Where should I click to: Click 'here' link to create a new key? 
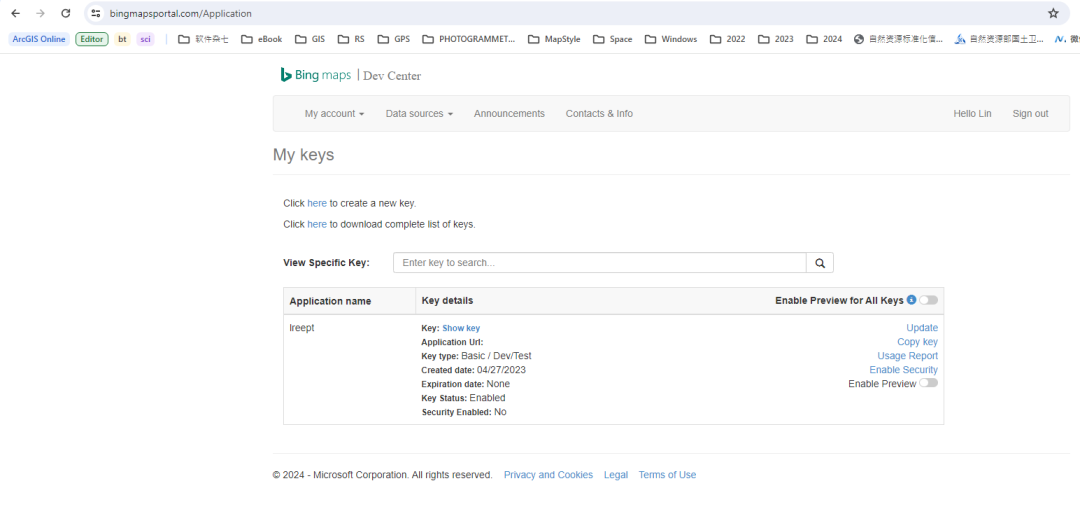point(317,203)
